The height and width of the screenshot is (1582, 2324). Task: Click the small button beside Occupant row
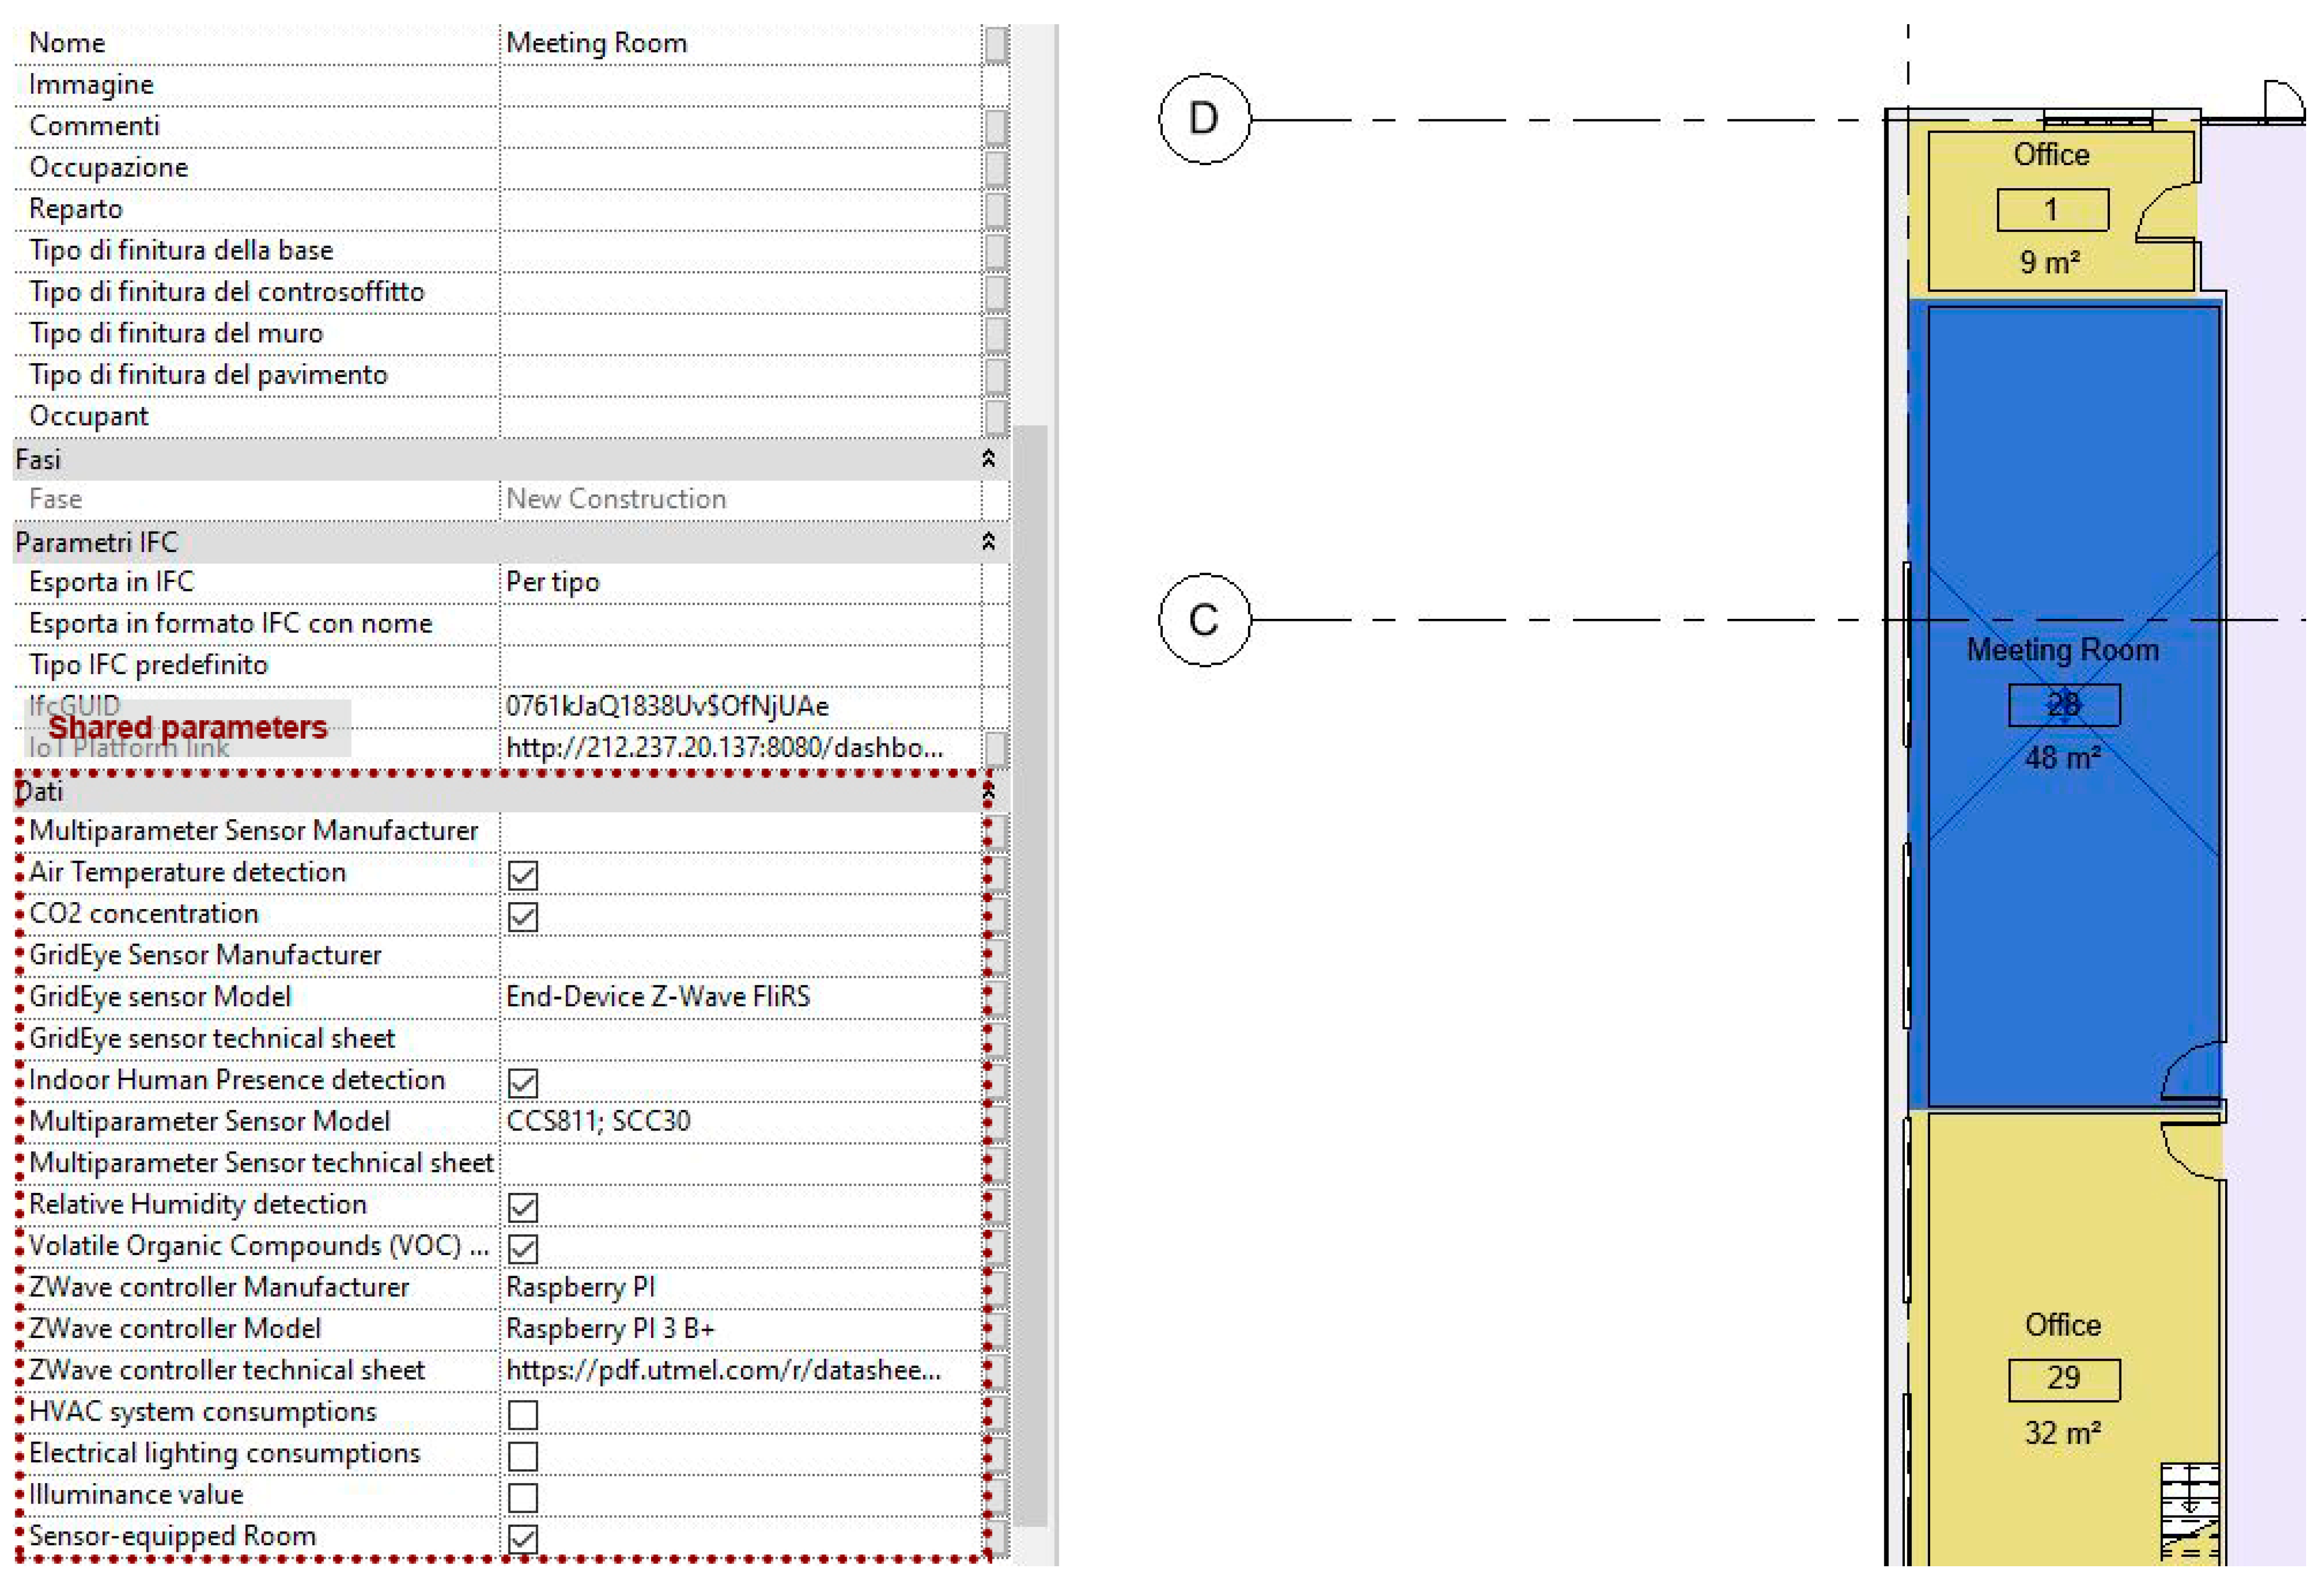point(995,417)
